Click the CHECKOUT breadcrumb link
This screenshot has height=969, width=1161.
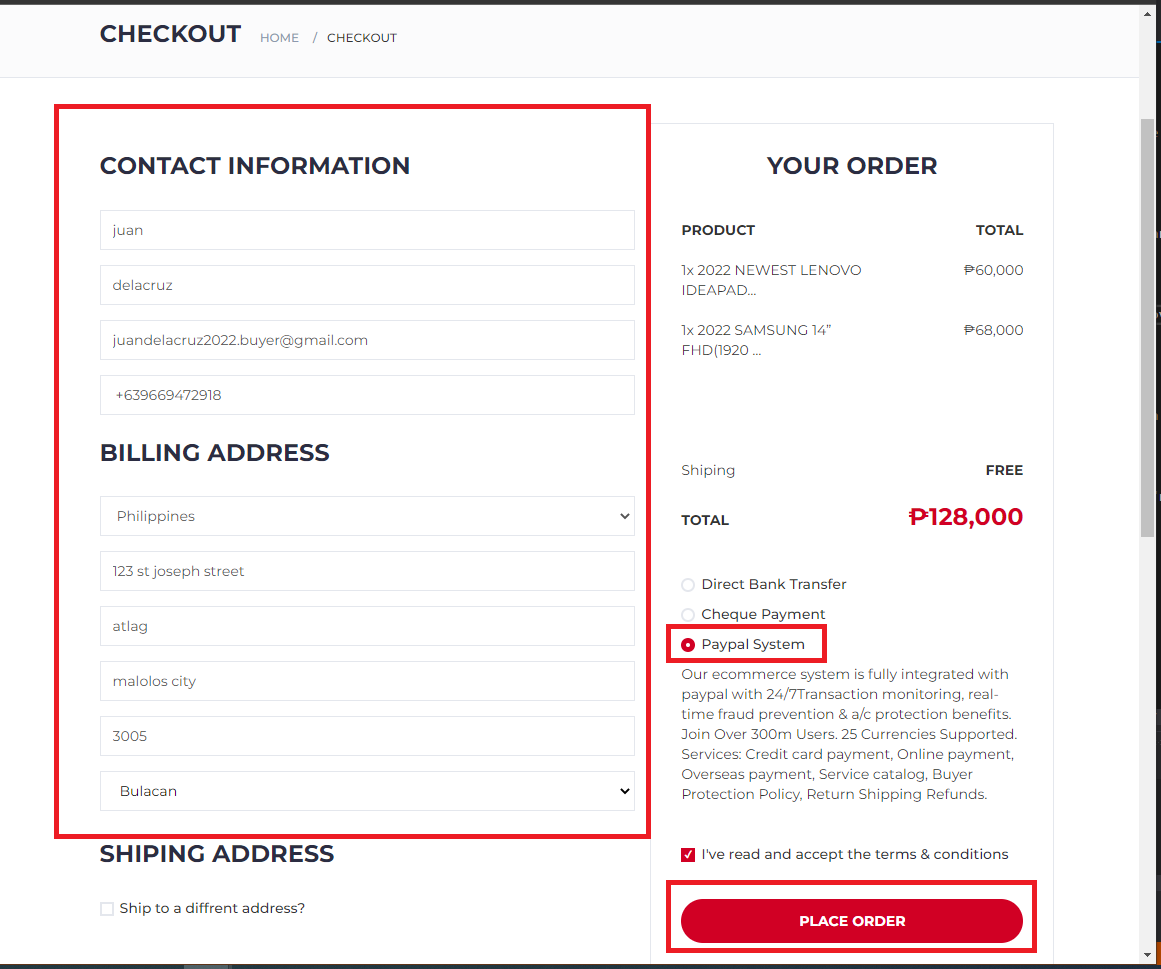tap(362, 38)
